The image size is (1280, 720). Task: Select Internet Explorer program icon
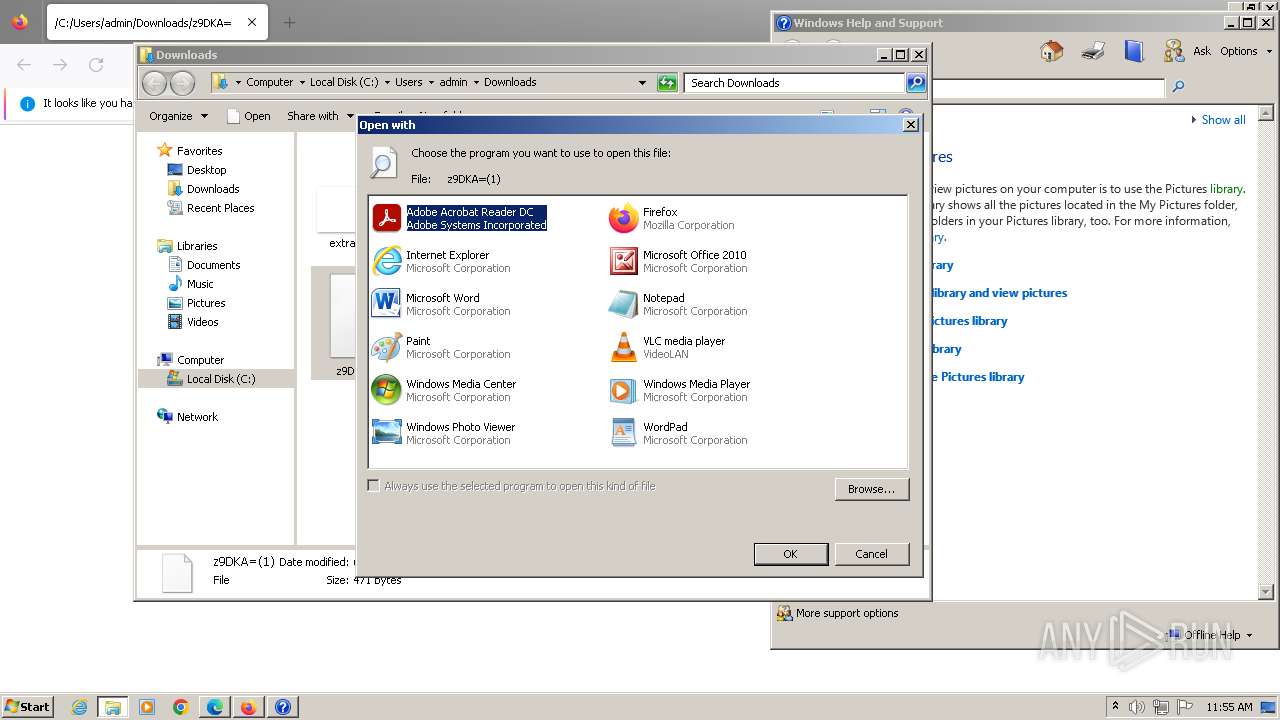[387, 261]
